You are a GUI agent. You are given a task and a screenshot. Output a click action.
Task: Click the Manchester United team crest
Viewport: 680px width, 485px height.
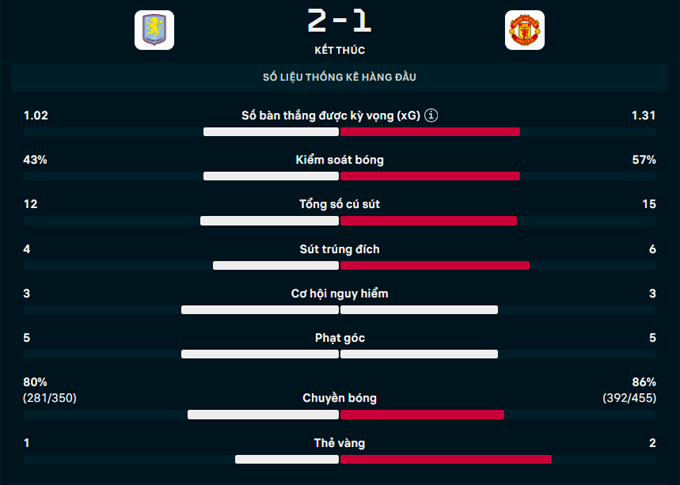click(524, 30)
